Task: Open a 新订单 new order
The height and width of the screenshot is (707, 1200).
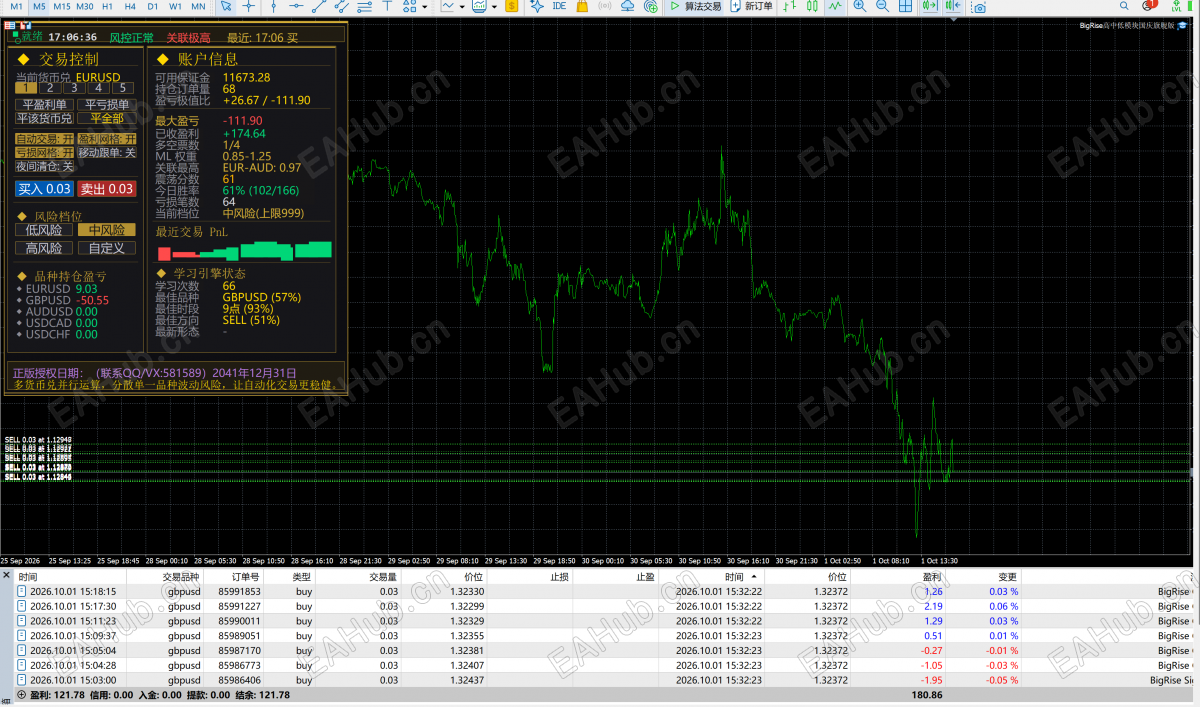Action: point(751,6)
